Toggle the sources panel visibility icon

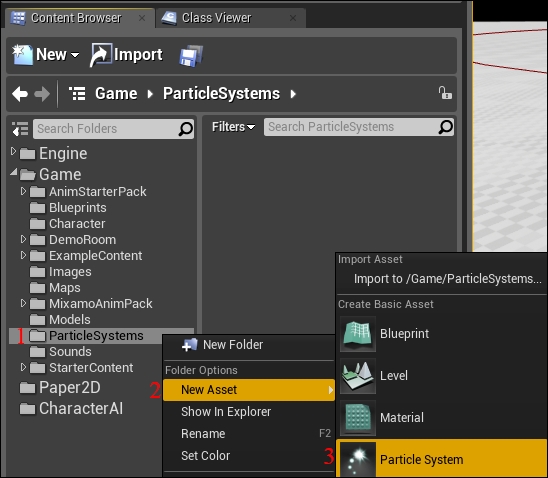pyautogui.click(x=20, y=129)
